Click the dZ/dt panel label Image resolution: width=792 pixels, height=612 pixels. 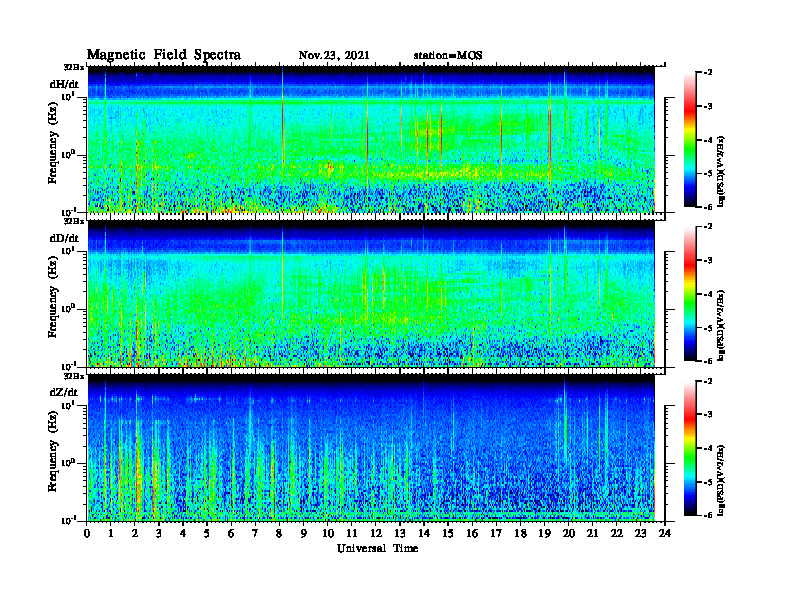point(64,392)
